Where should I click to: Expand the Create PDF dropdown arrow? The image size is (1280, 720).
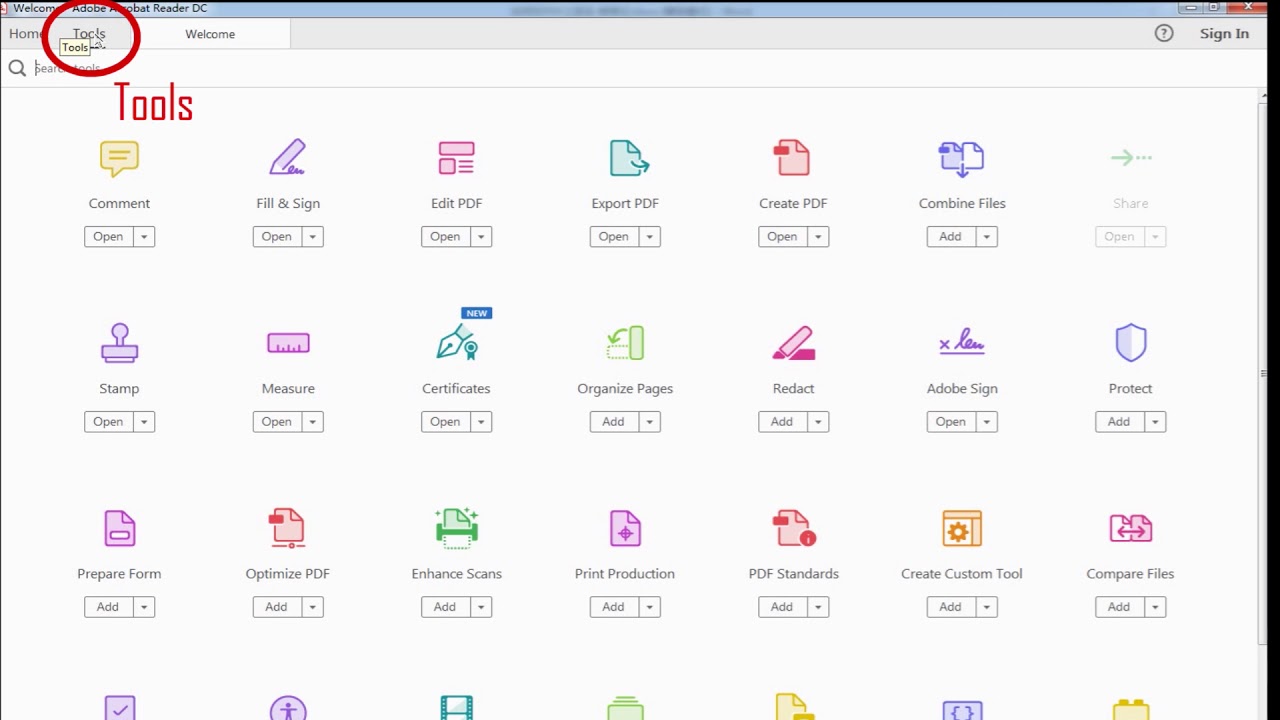[x=818, y=237]
